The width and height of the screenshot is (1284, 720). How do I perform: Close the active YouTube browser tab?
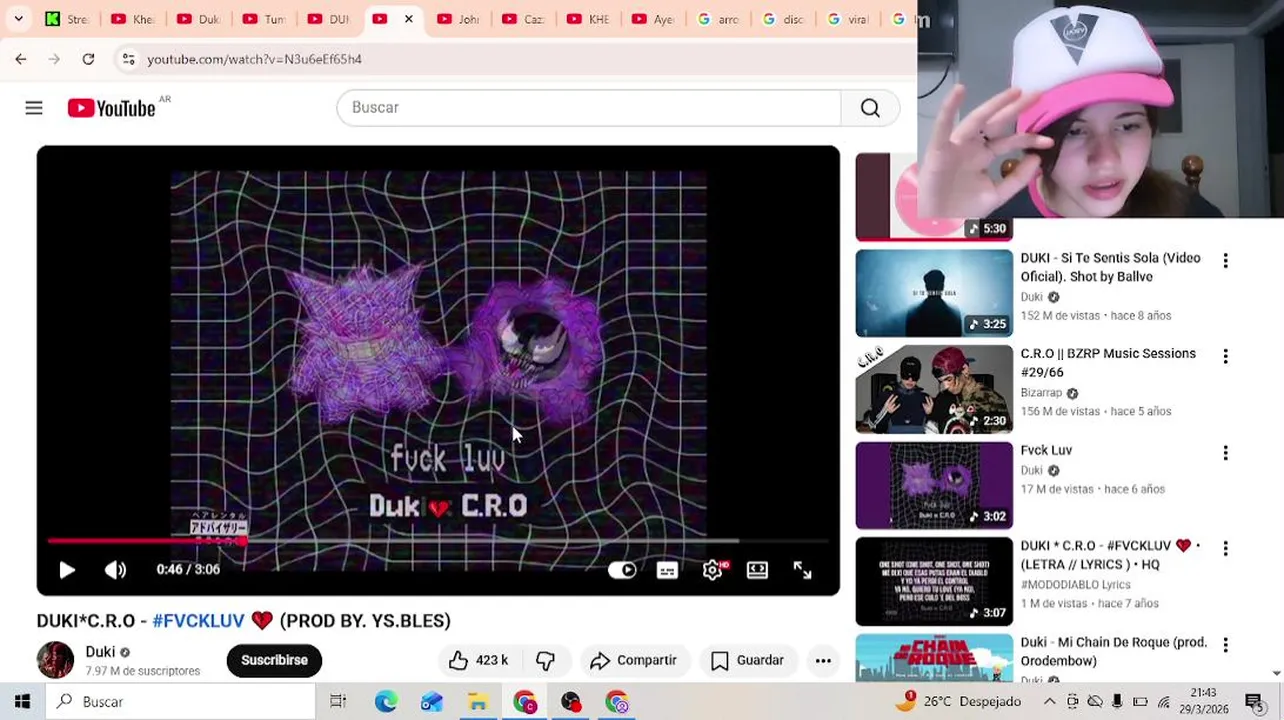coord(408,19)
